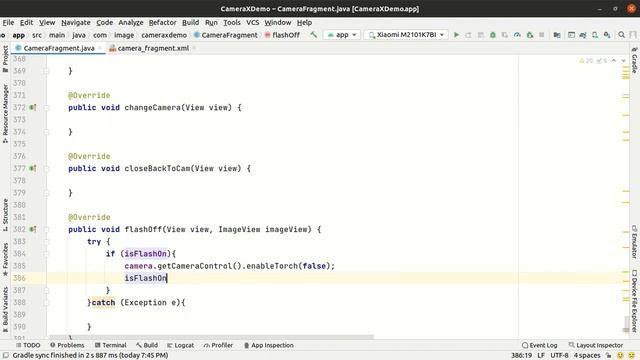
Task: Click the folder icon after the Stop button
Action: click(x=557, y=35)
